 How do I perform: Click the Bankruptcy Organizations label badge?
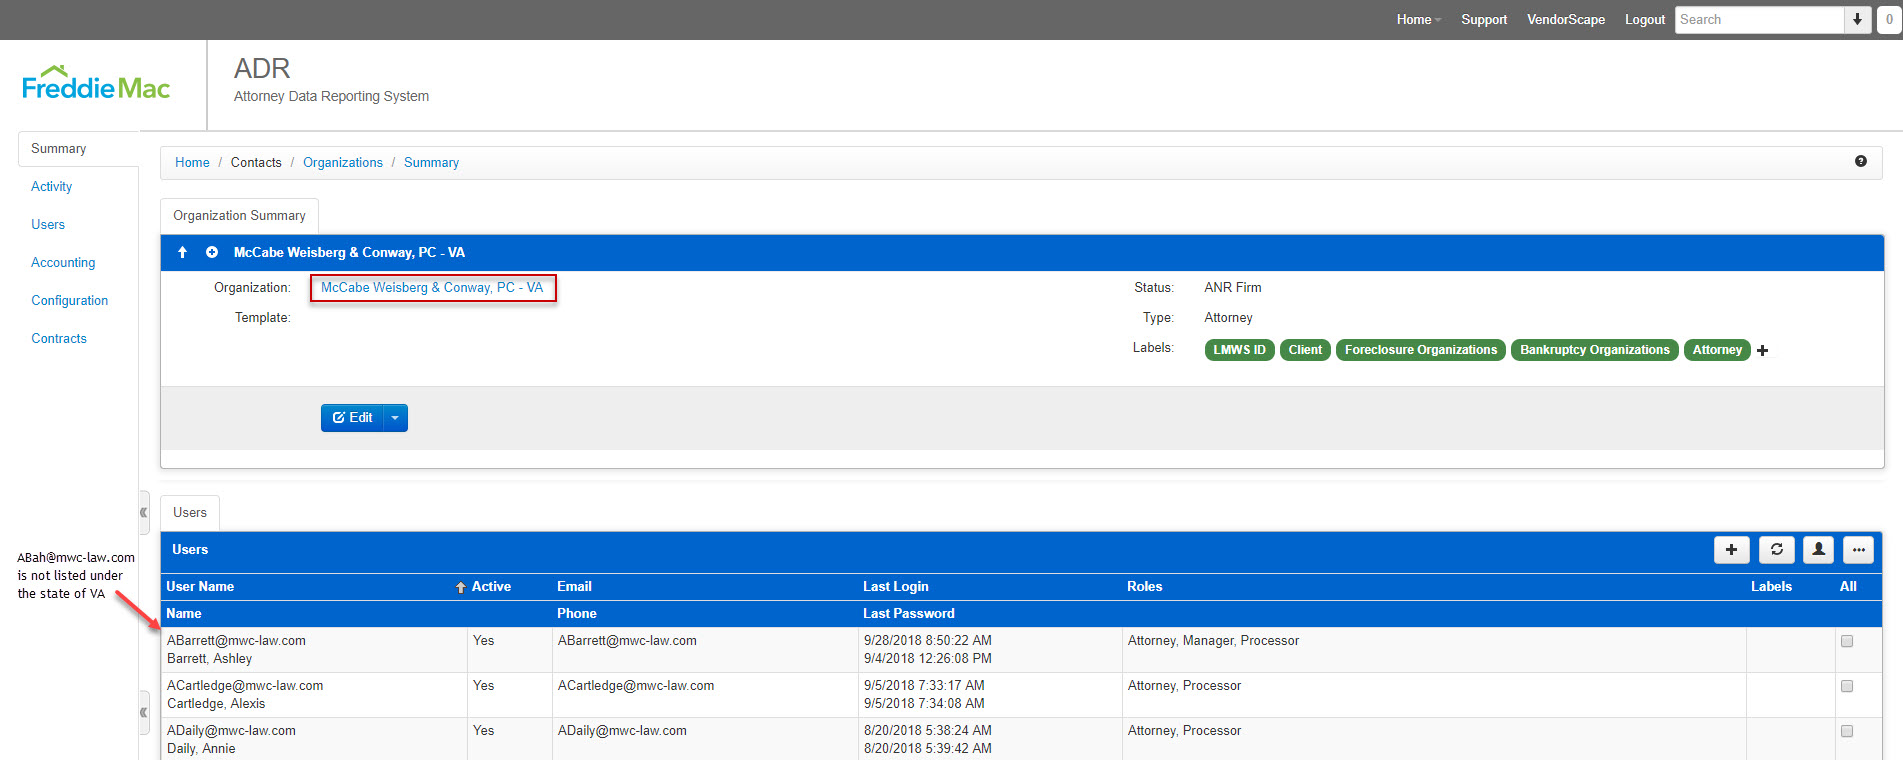pos(1594,350)
